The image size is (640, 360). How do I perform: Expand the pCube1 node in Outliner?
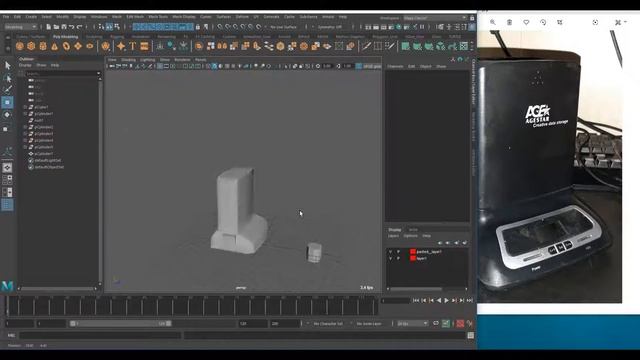click(x=25, y=107)
